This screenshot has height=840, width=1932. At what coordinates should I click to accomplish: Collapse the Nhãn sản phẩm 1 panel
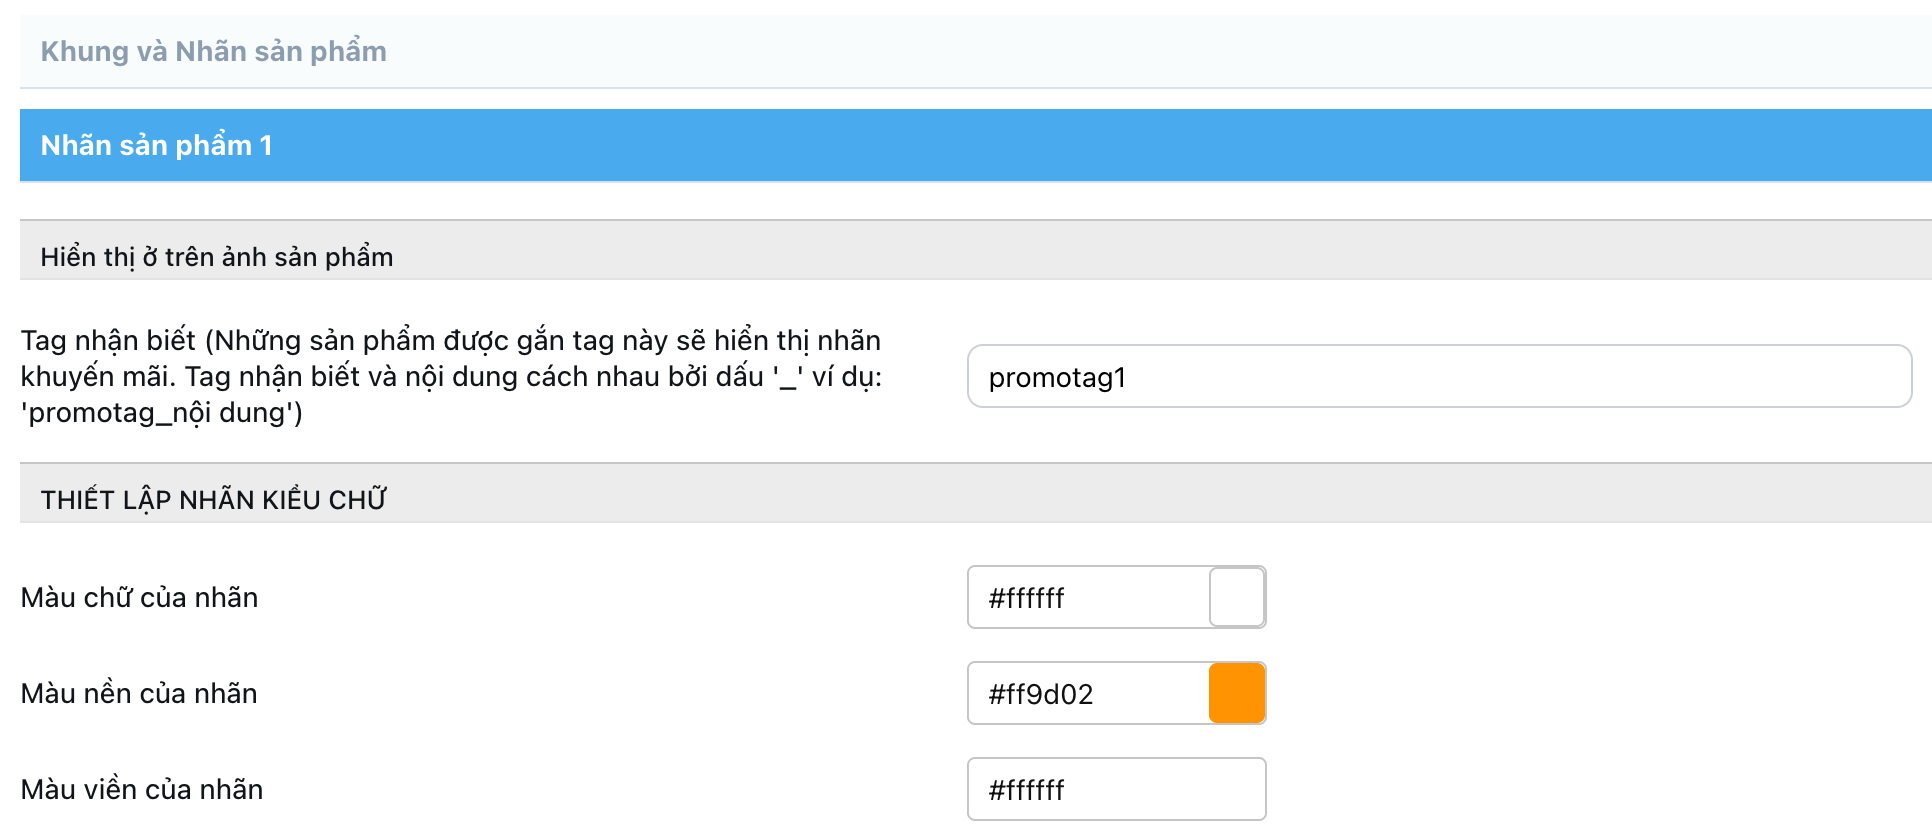tap(975, 145)
